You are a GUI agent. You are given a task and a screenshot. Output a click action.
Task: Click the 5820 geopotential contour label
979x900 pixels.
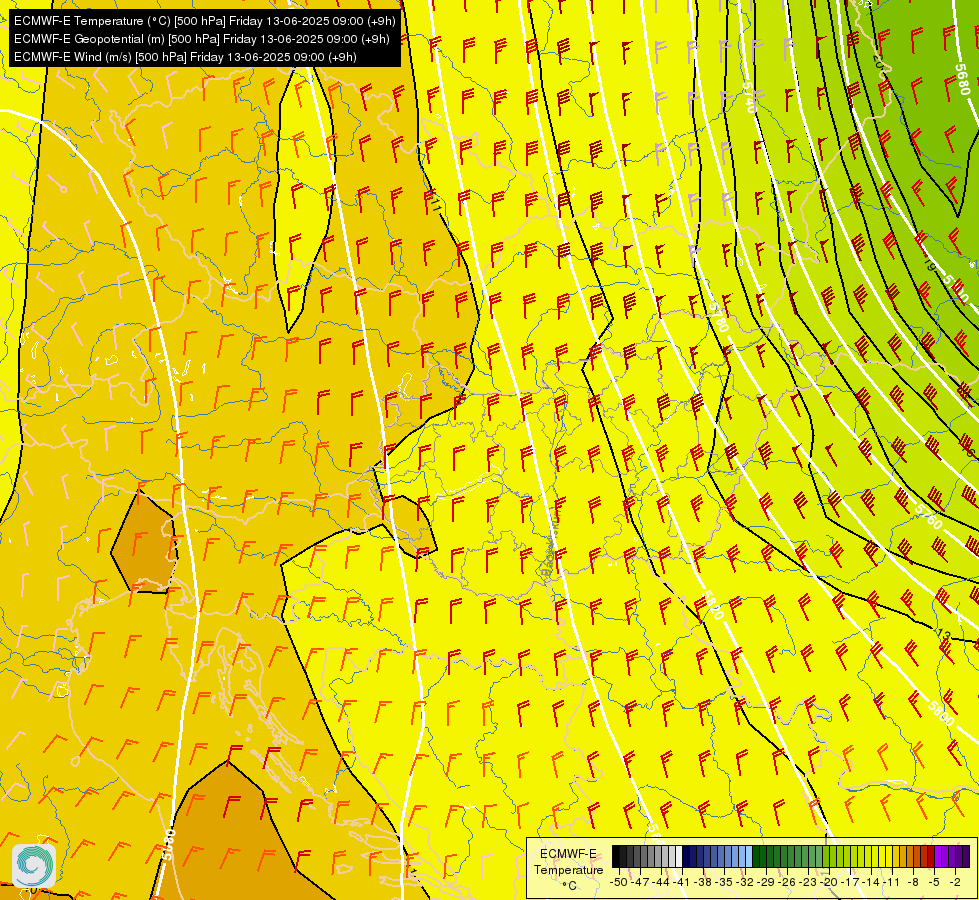click(712, 604)
